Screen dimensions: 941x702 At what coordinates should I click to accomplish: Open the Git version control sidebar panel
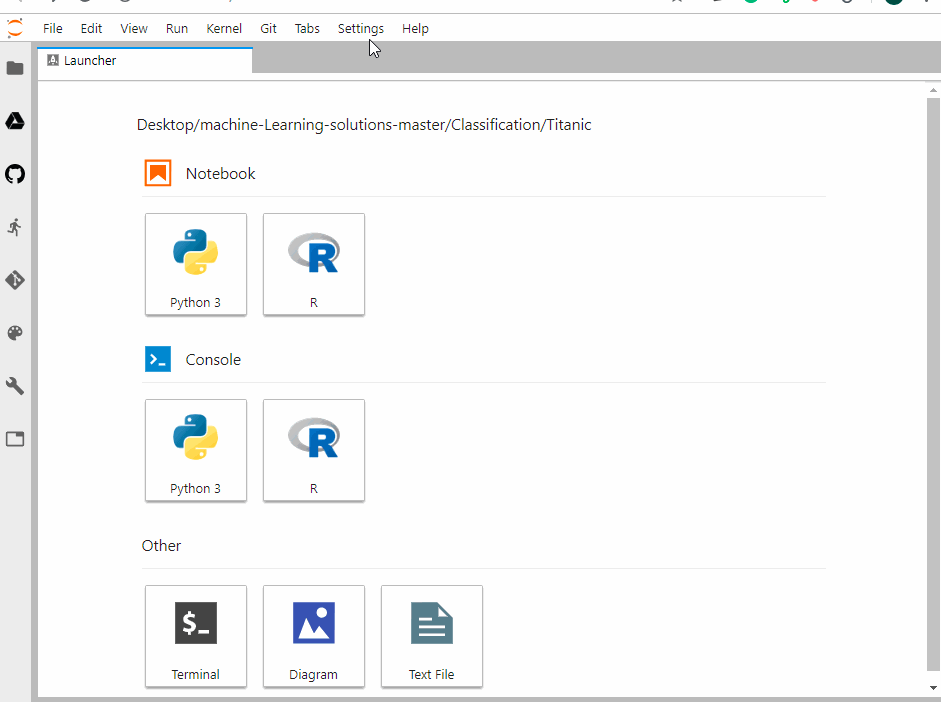[14, 280]
